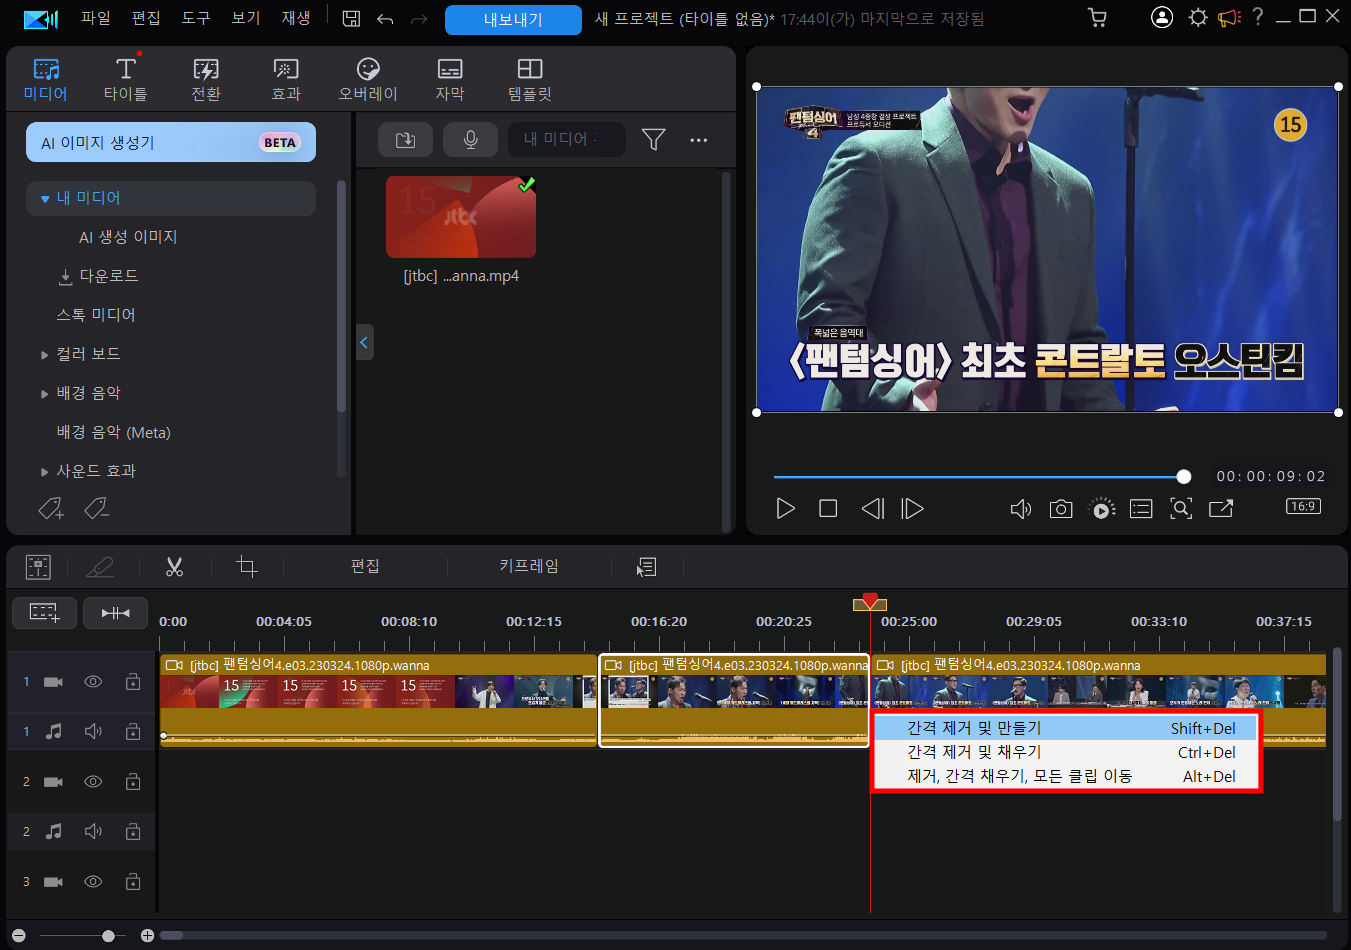
Task: Pop out the preview window
Action: tap(1221, 508)
